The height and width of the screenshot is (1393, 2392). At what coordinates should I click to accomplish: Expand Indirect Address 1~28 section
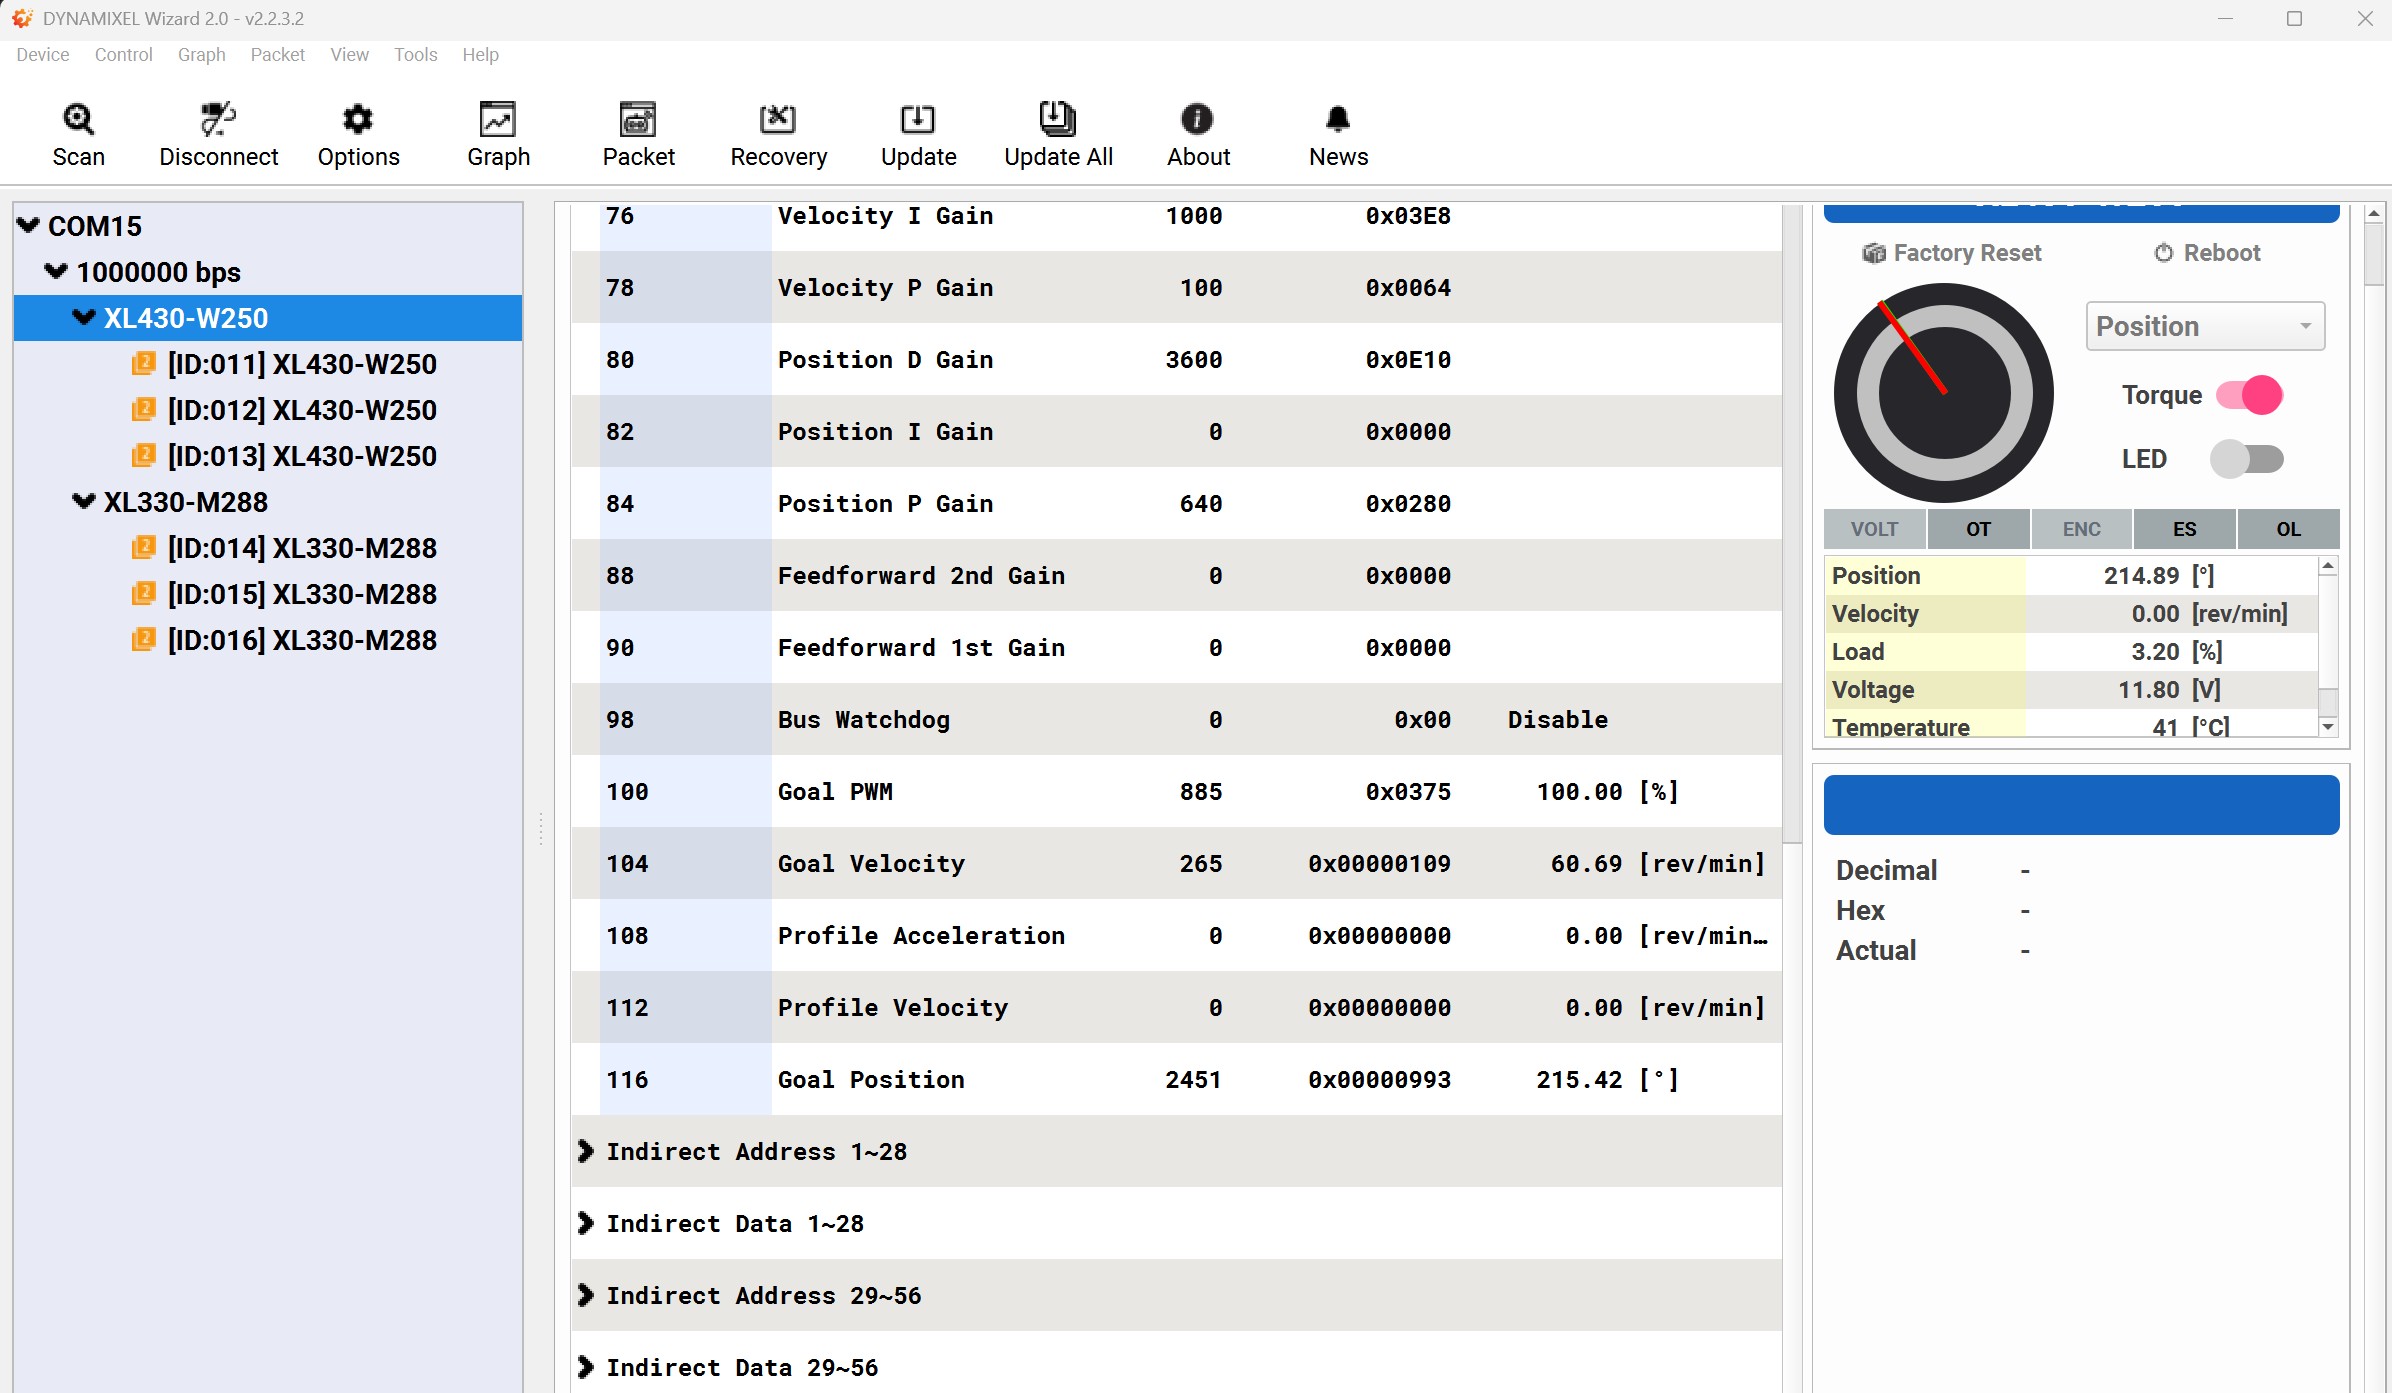[x=586, y=1151]
